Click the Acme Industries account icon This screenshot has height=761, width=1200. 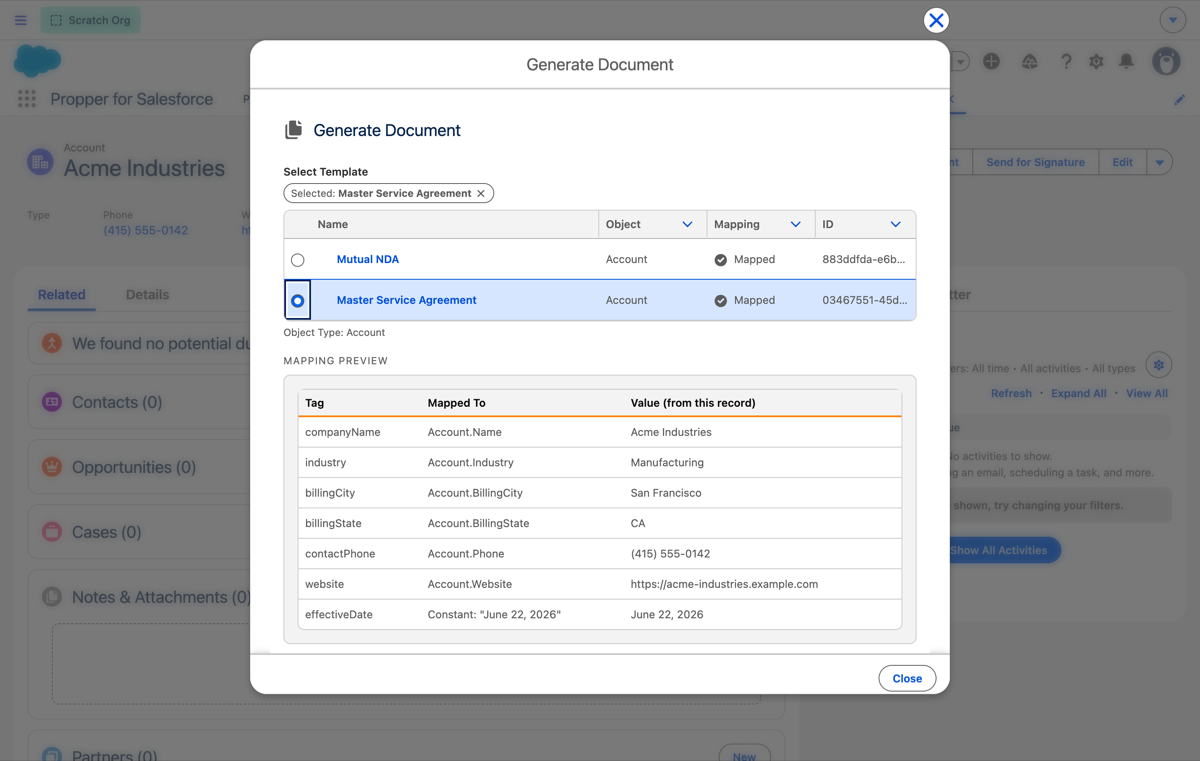[40, 161]
